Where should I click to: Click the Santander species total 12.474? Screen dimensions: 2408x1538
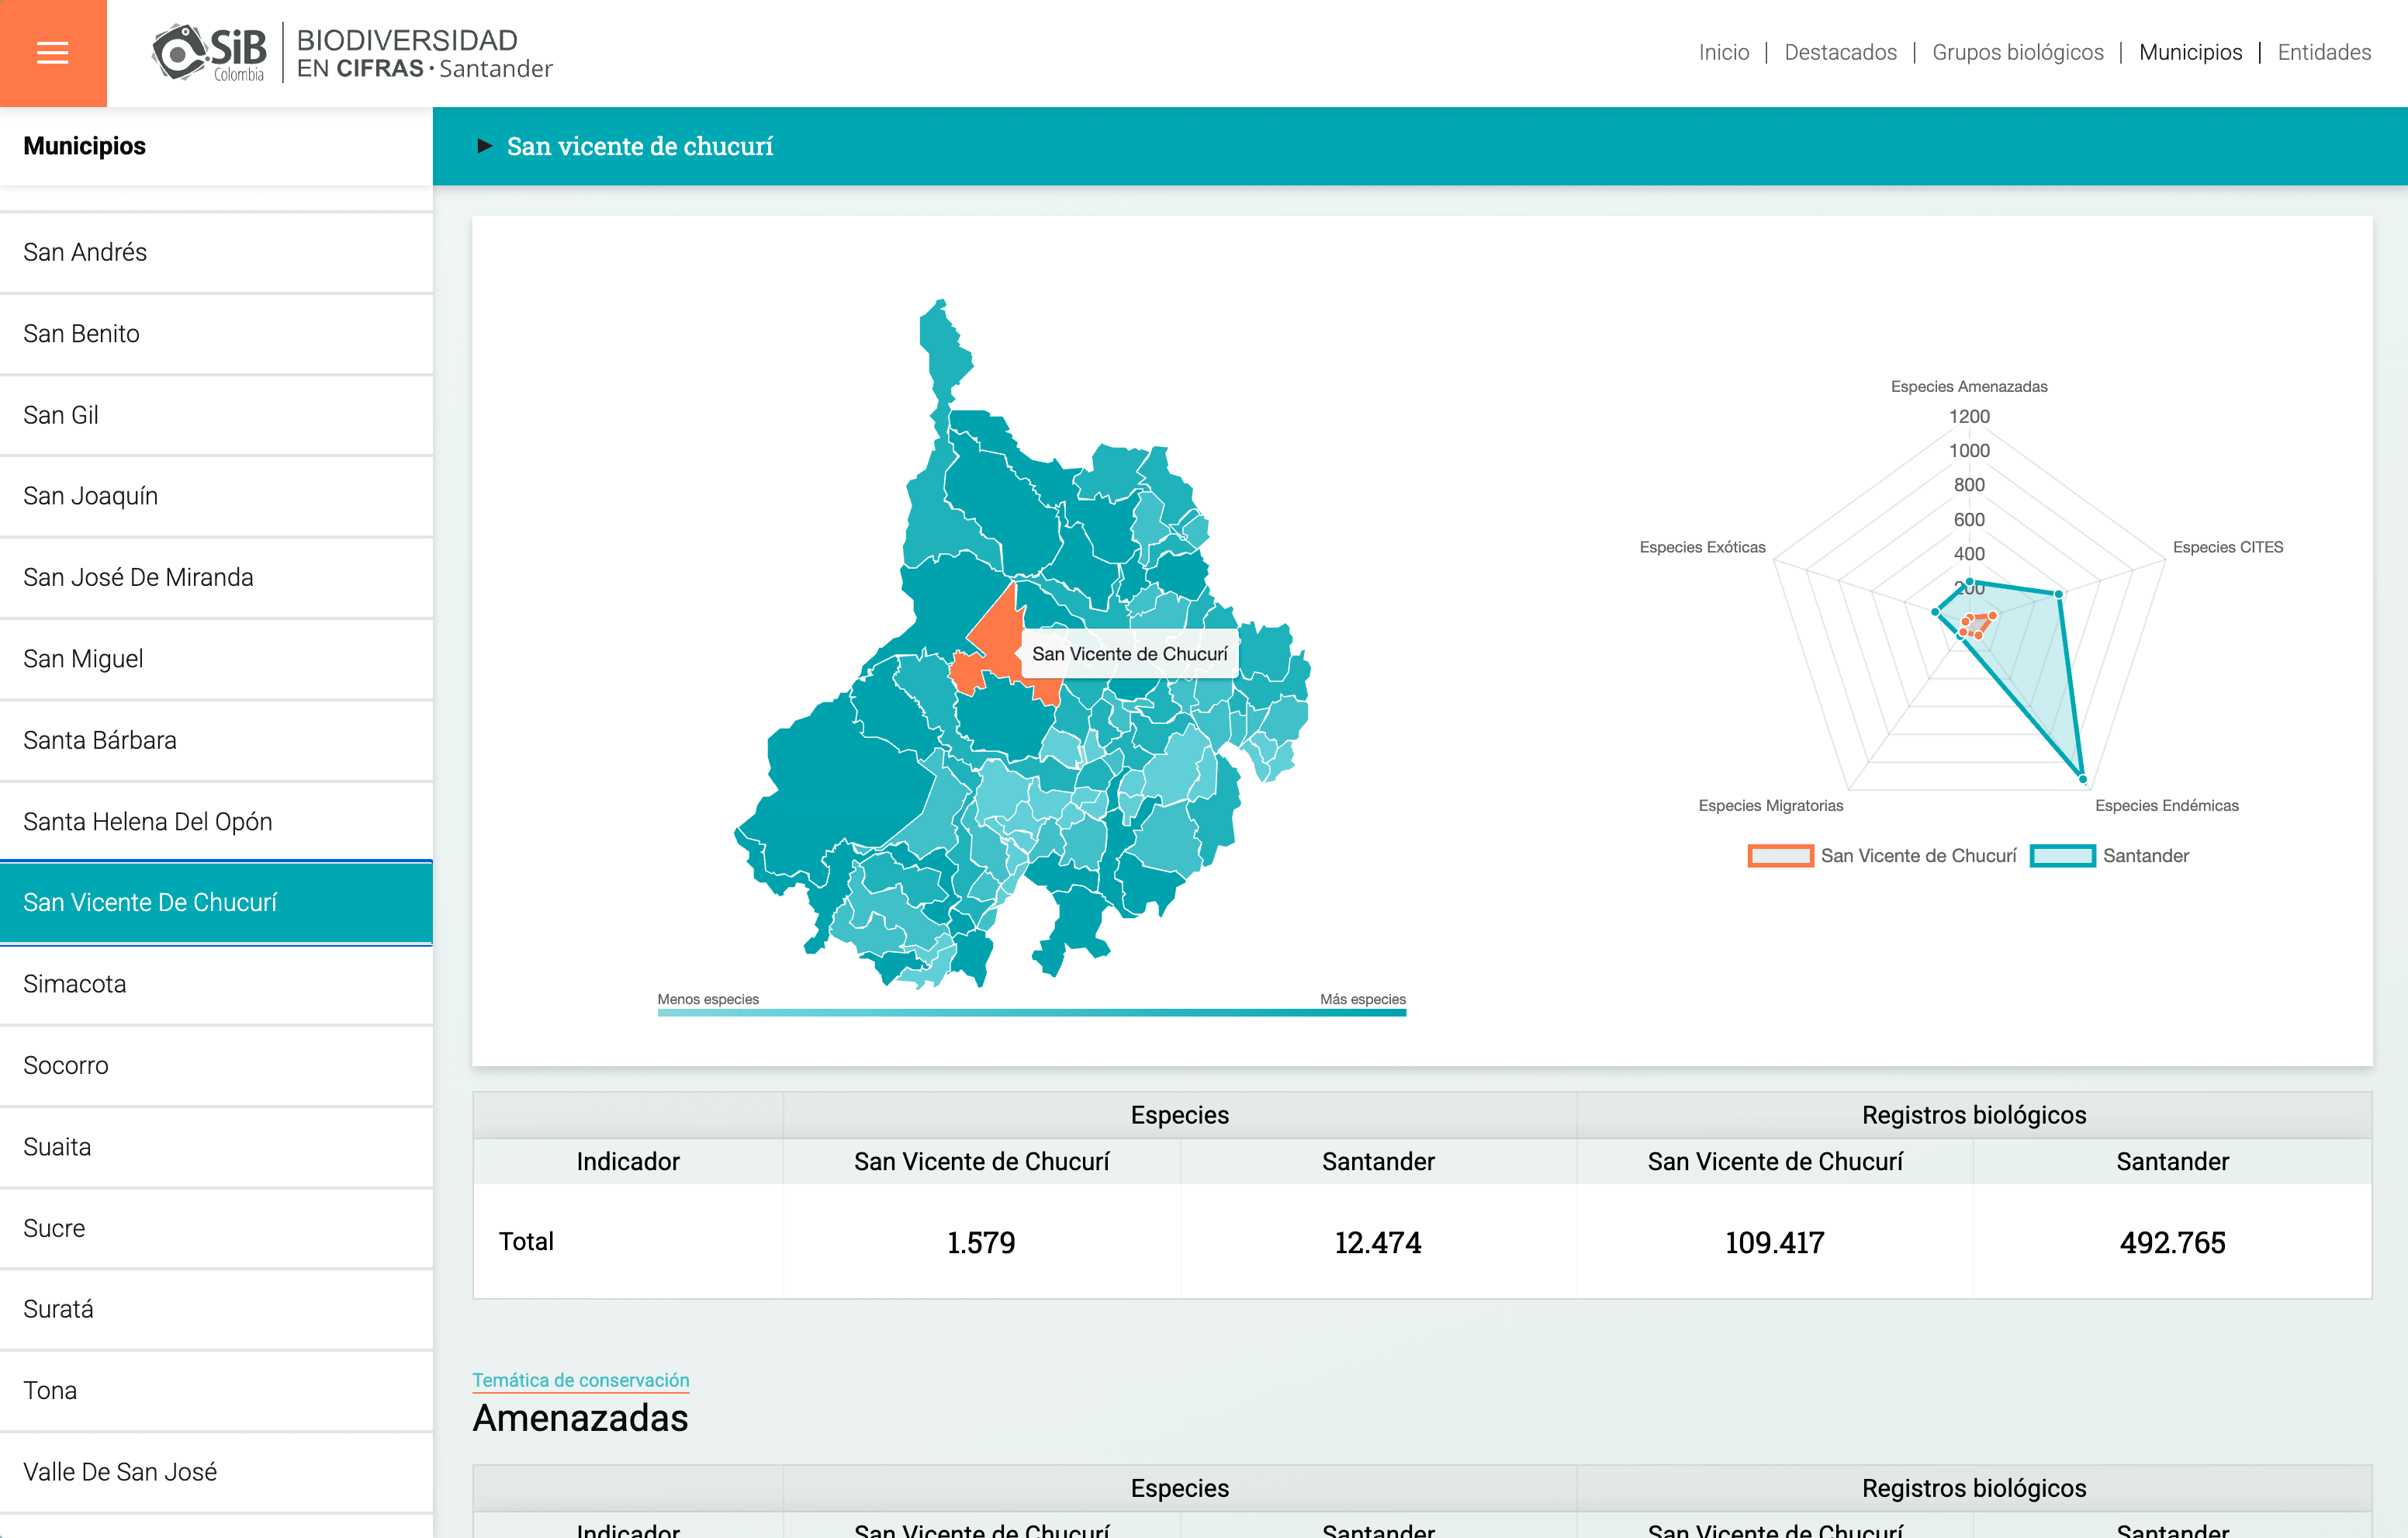point(1378,1243)
